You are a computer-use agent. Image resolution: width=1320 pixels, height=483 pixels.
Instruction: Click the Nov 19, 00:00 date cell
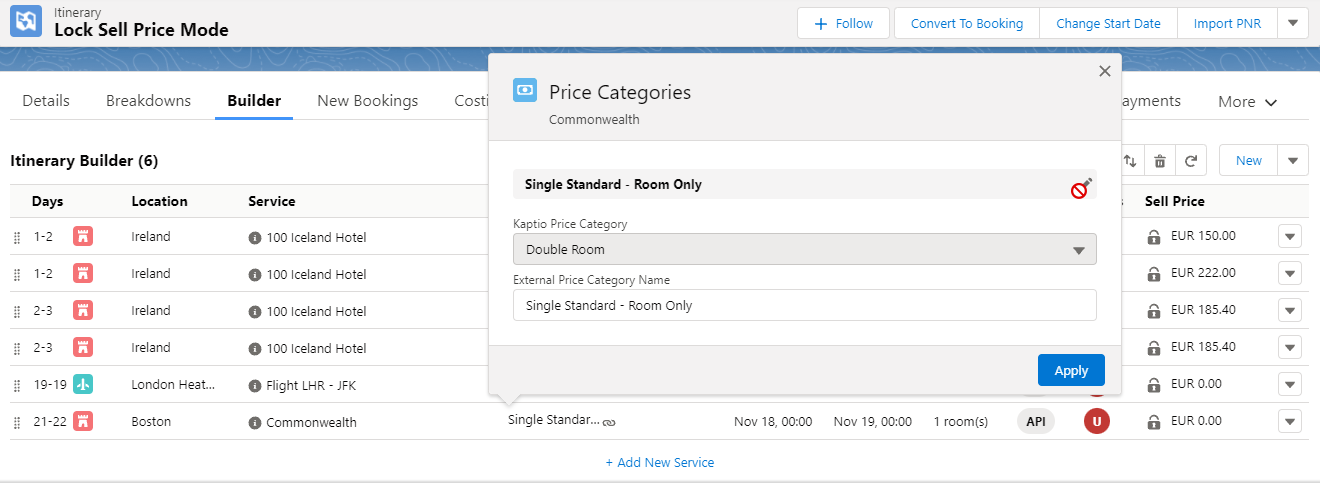pos(873,422)
